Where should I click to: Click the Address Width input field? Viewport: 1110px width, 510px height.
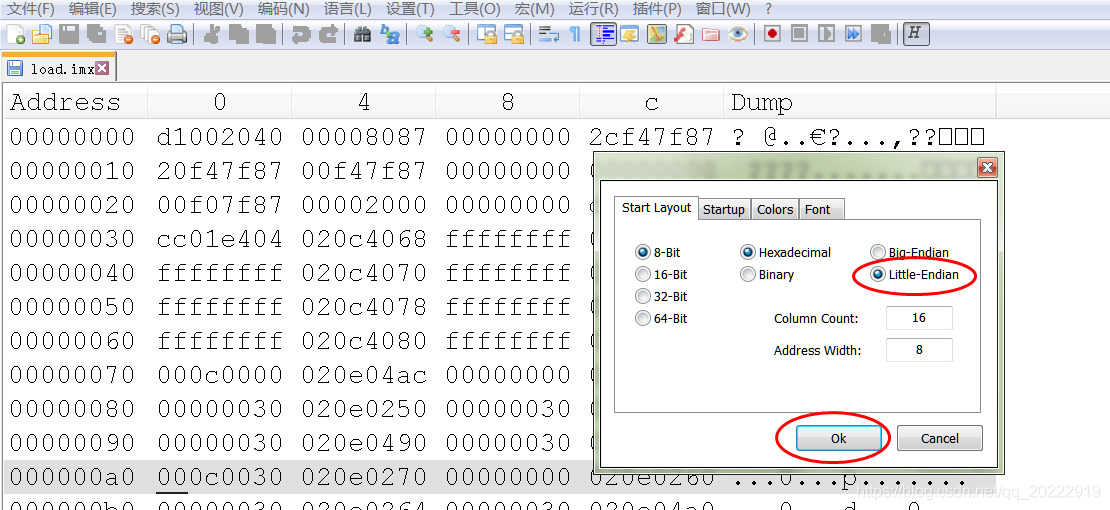pos(919,350)
